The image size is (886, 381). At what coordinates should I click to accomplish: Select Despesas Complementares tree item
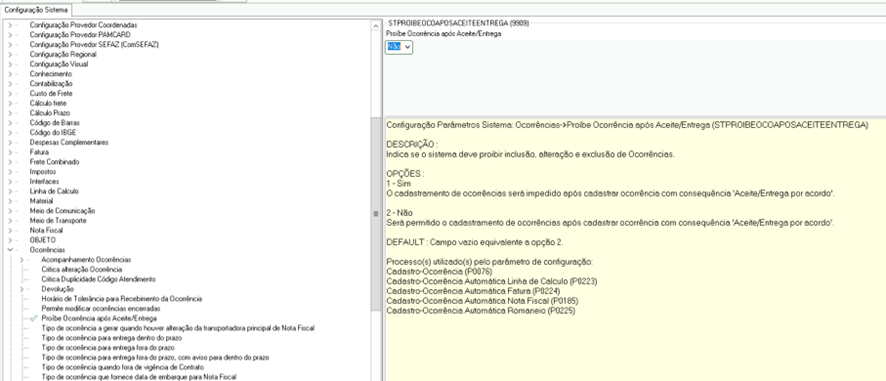pyautogui.click(x=69, y=142)
